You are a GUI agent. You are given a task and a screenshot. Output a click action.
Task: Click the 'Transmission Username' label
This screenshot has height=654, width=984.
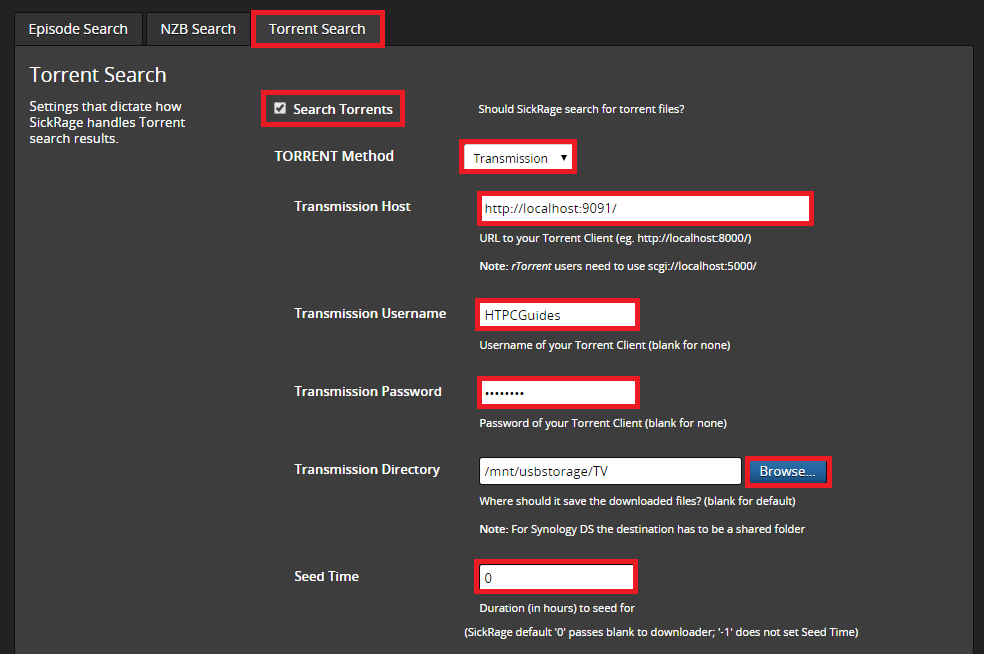click(x=370, y=313)
